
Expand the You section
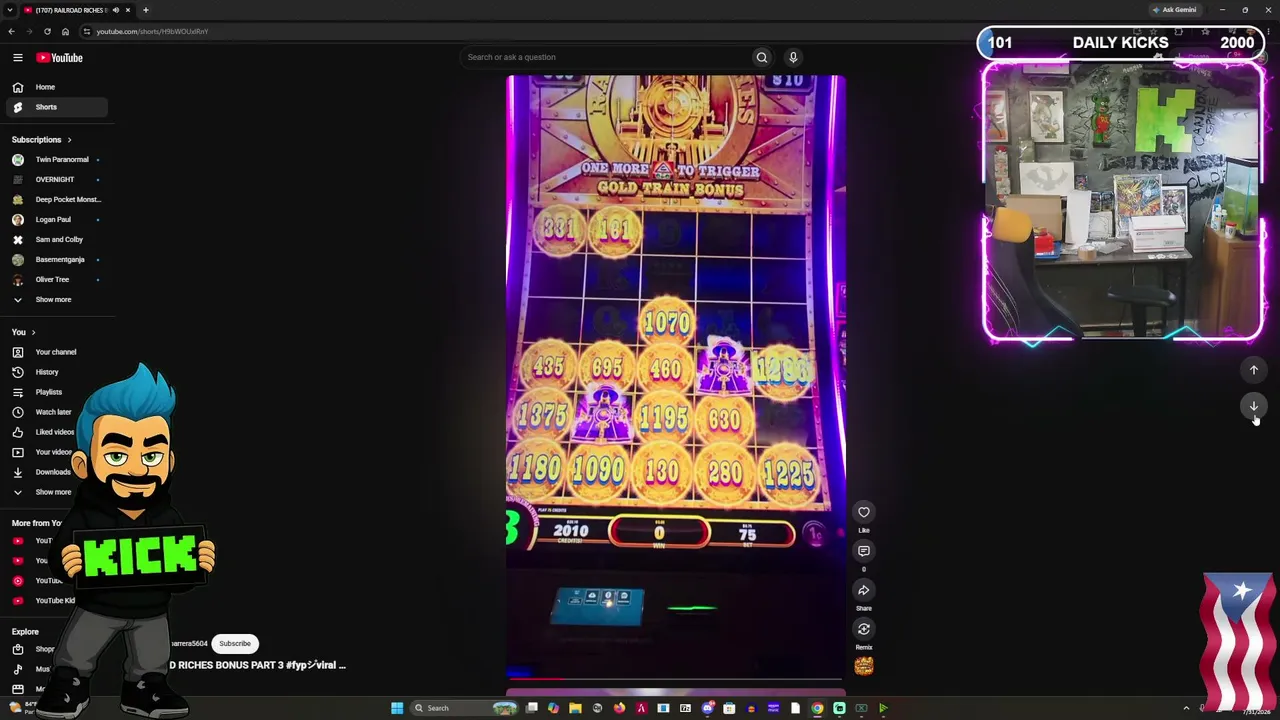[24, 332]
